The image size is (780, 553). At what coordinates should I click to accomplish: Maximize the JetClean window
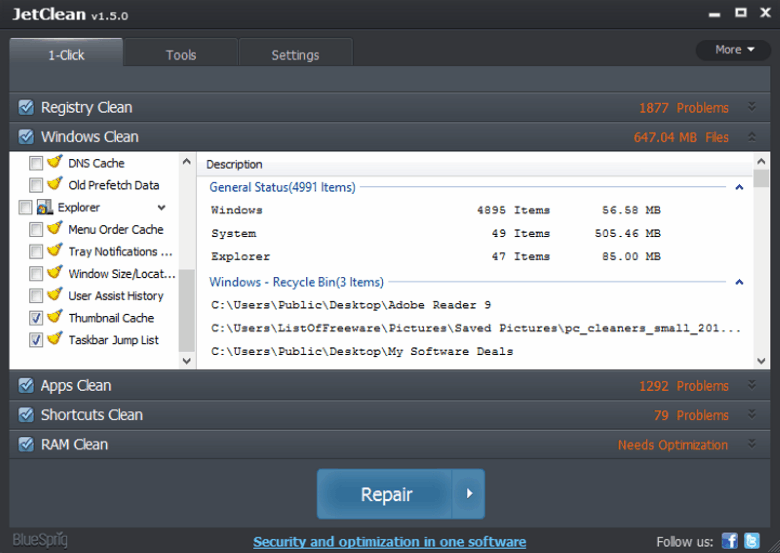(x=741, y=12)
